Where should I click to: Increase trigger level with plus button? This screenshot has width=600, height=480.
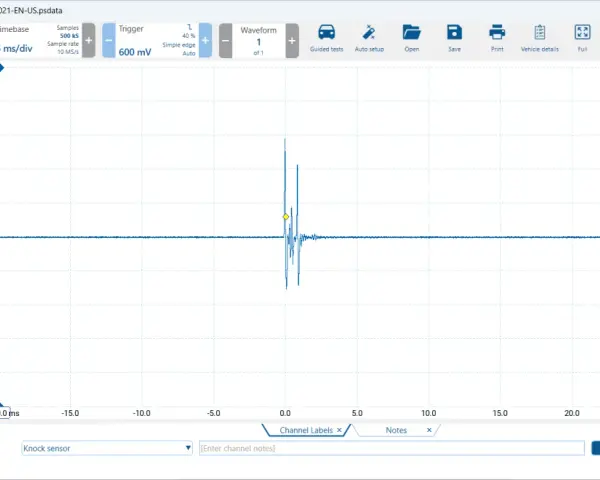[205, 40]
